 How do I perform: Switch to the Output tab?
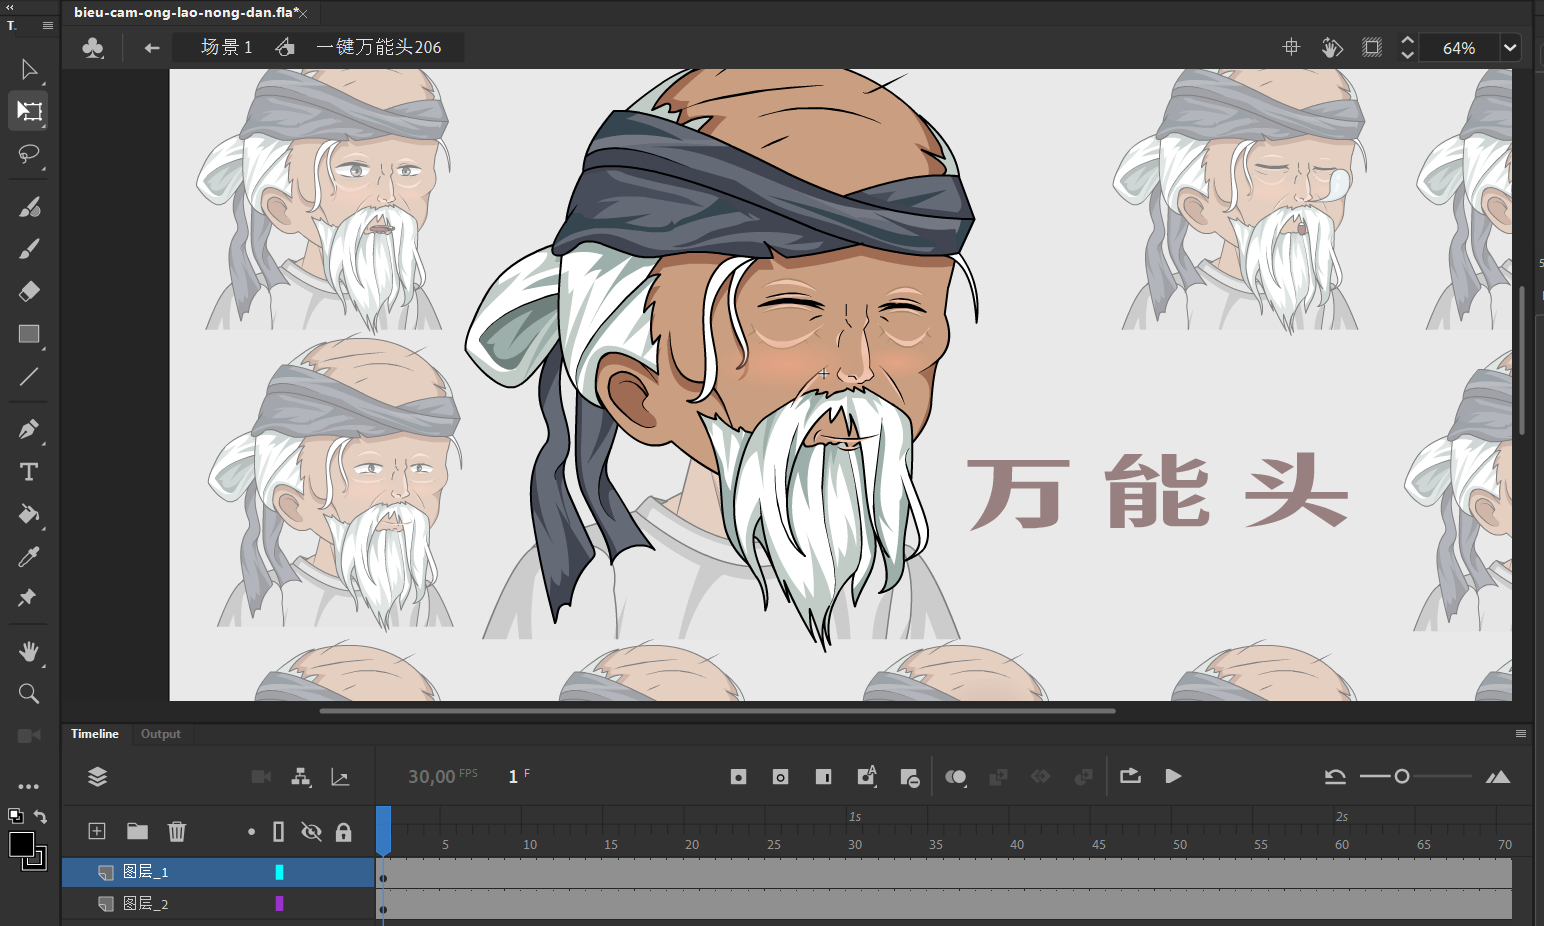(x=160, y=734)
